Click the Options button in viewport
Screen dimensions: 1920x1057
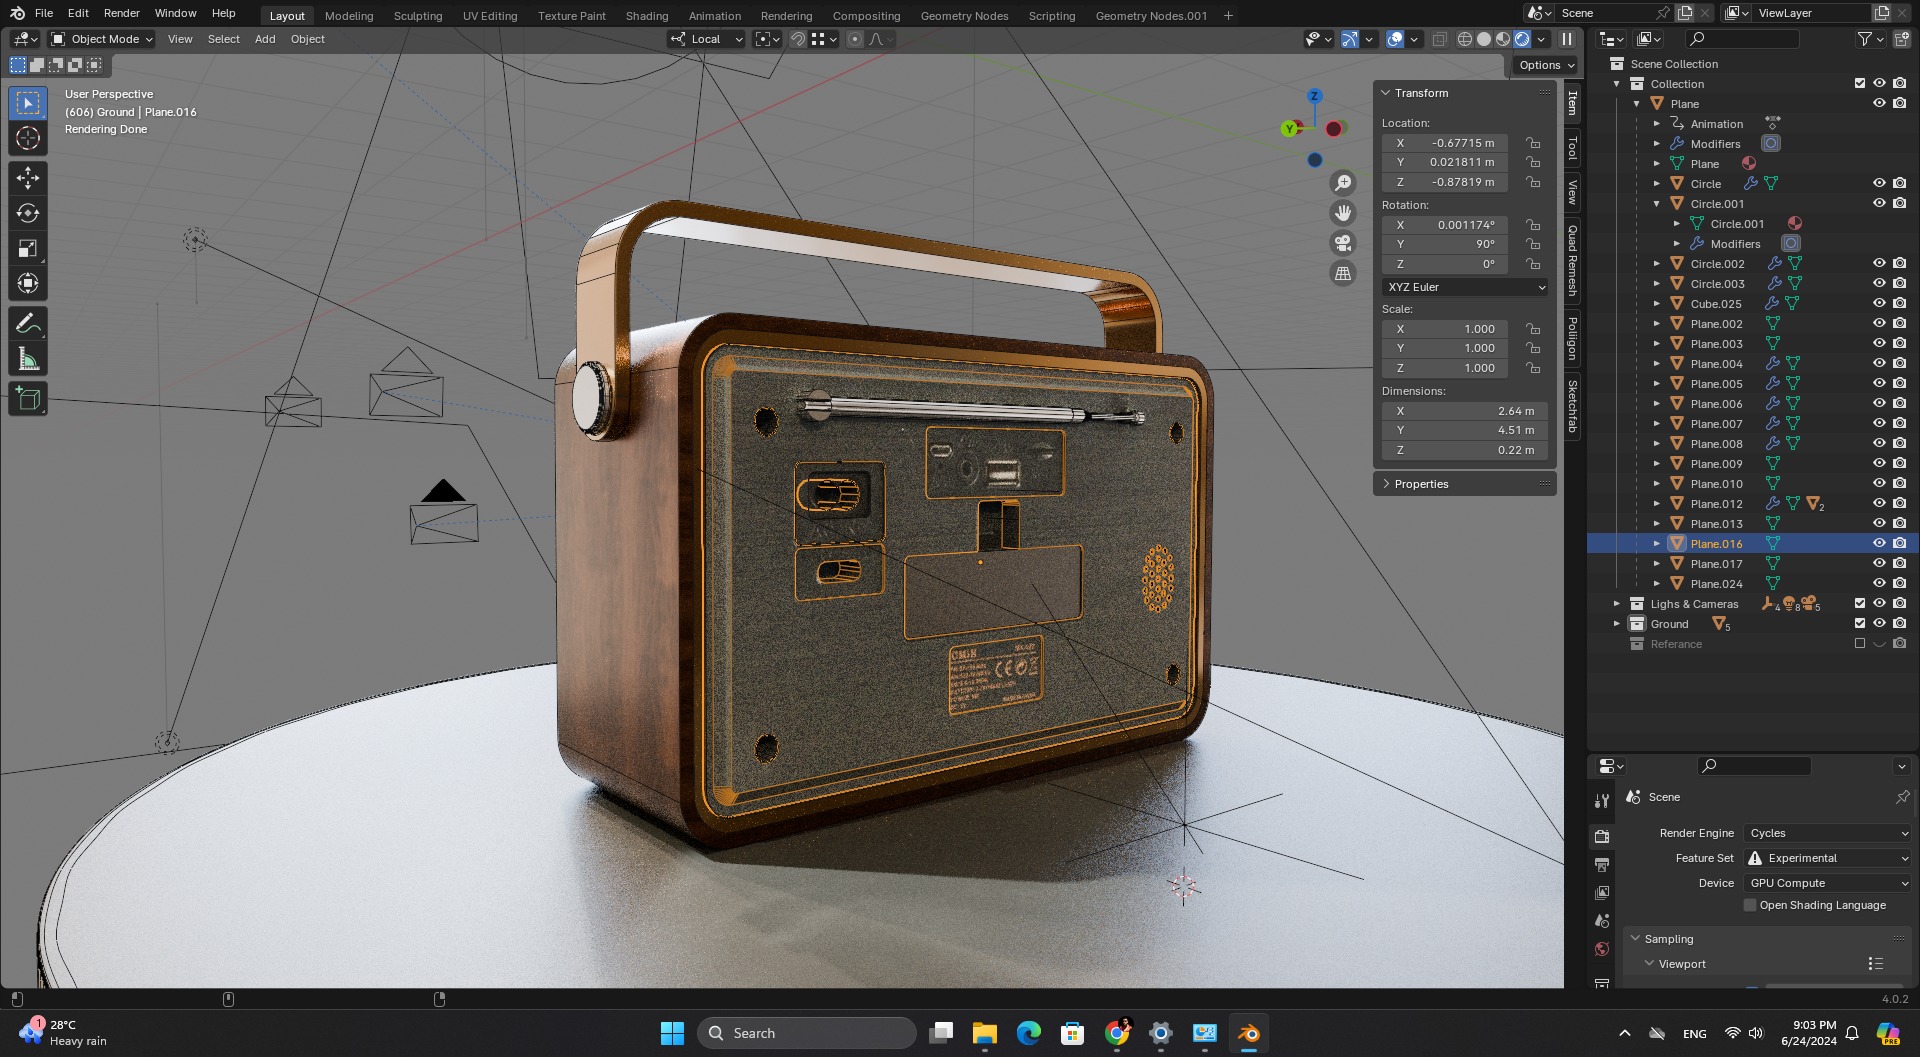point(1546,65)
